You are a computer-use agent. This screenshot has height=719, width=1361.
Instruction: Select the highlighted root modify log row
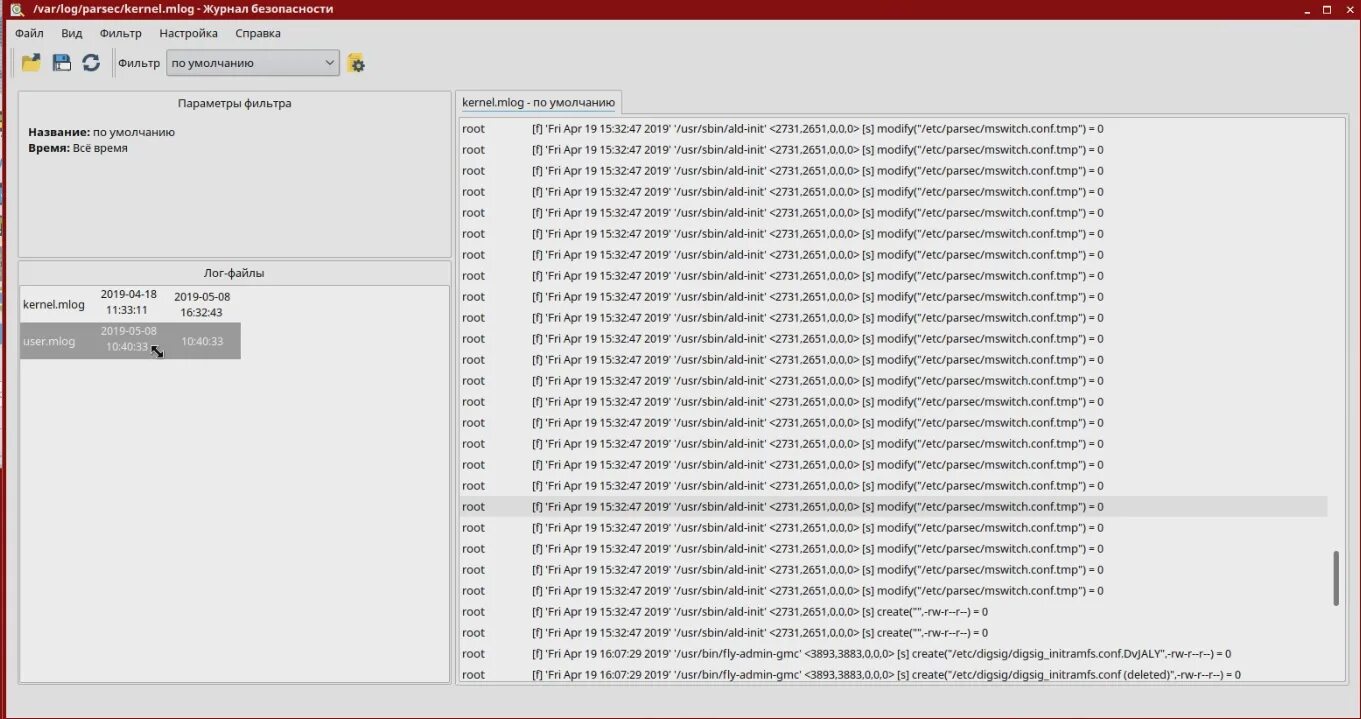893,507
